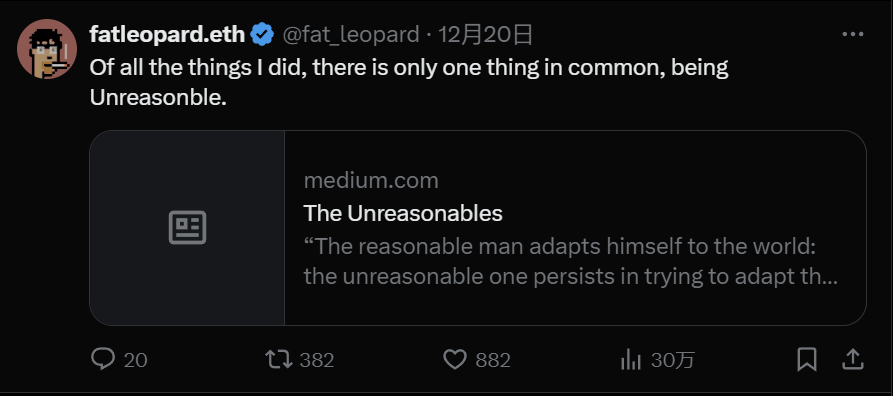Open the @fat_leopard handle link

pos(351,35)
